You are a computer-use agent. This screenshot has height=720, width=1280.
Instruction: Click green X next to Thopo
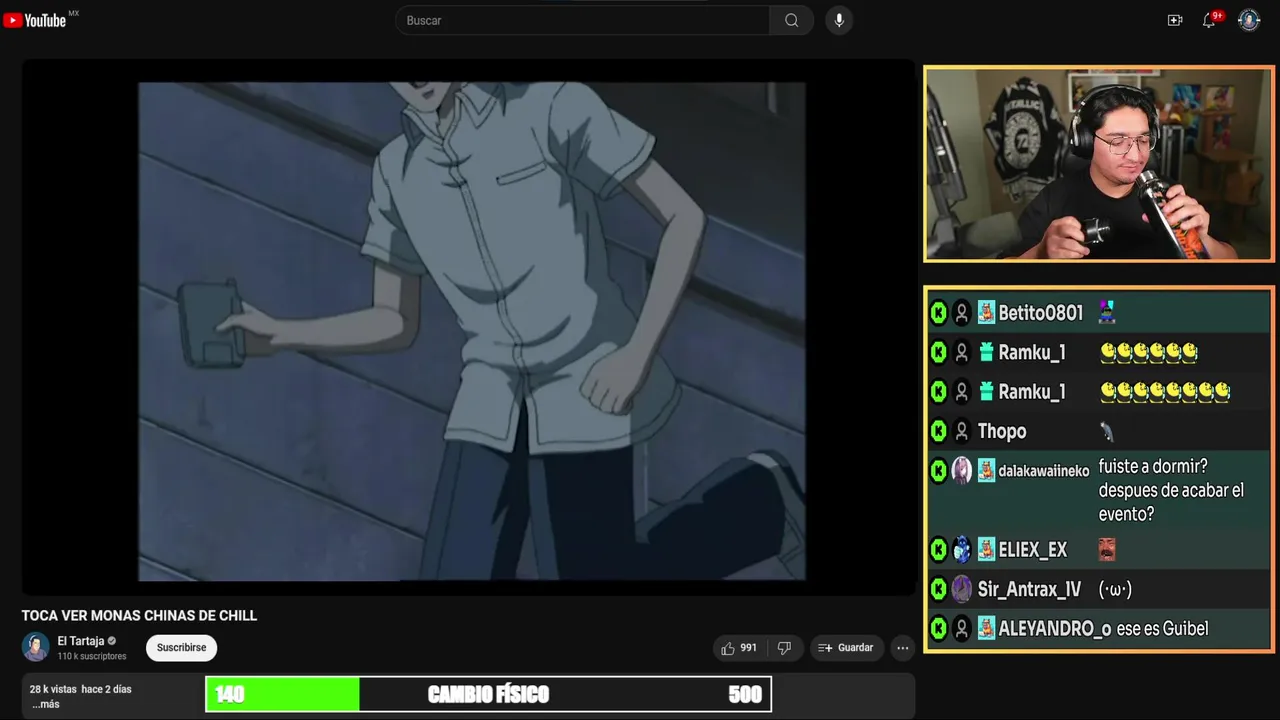point(939,431)
